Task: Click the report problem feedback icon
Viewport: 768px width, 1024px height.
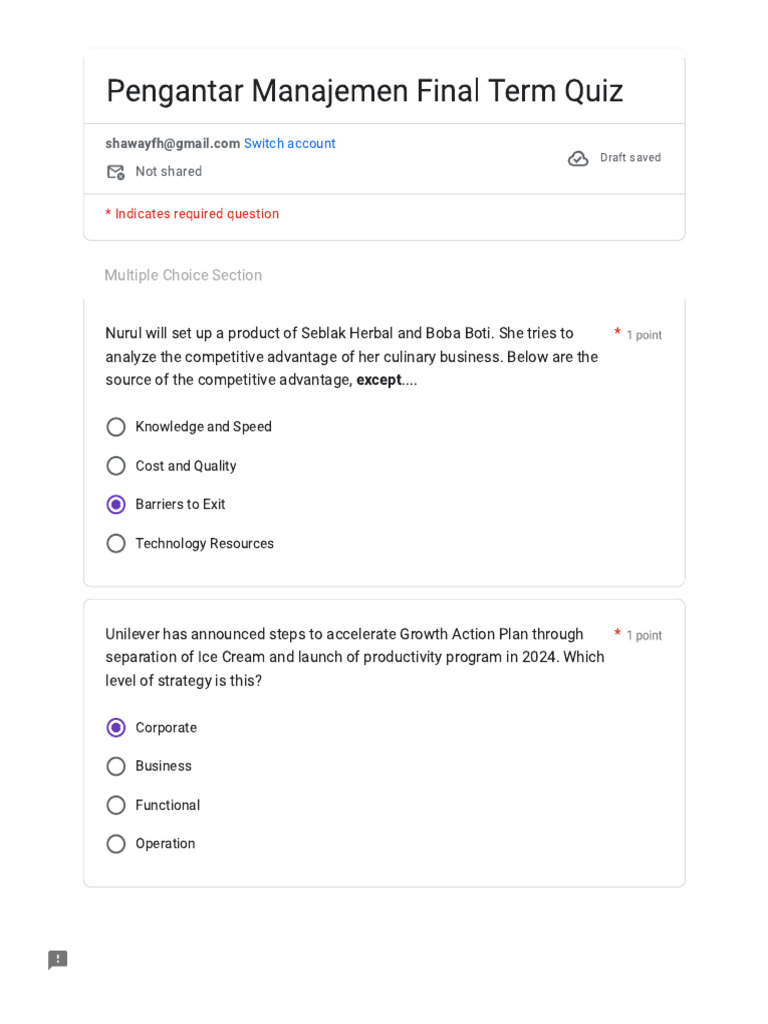Action: click(x=58, y=960)
